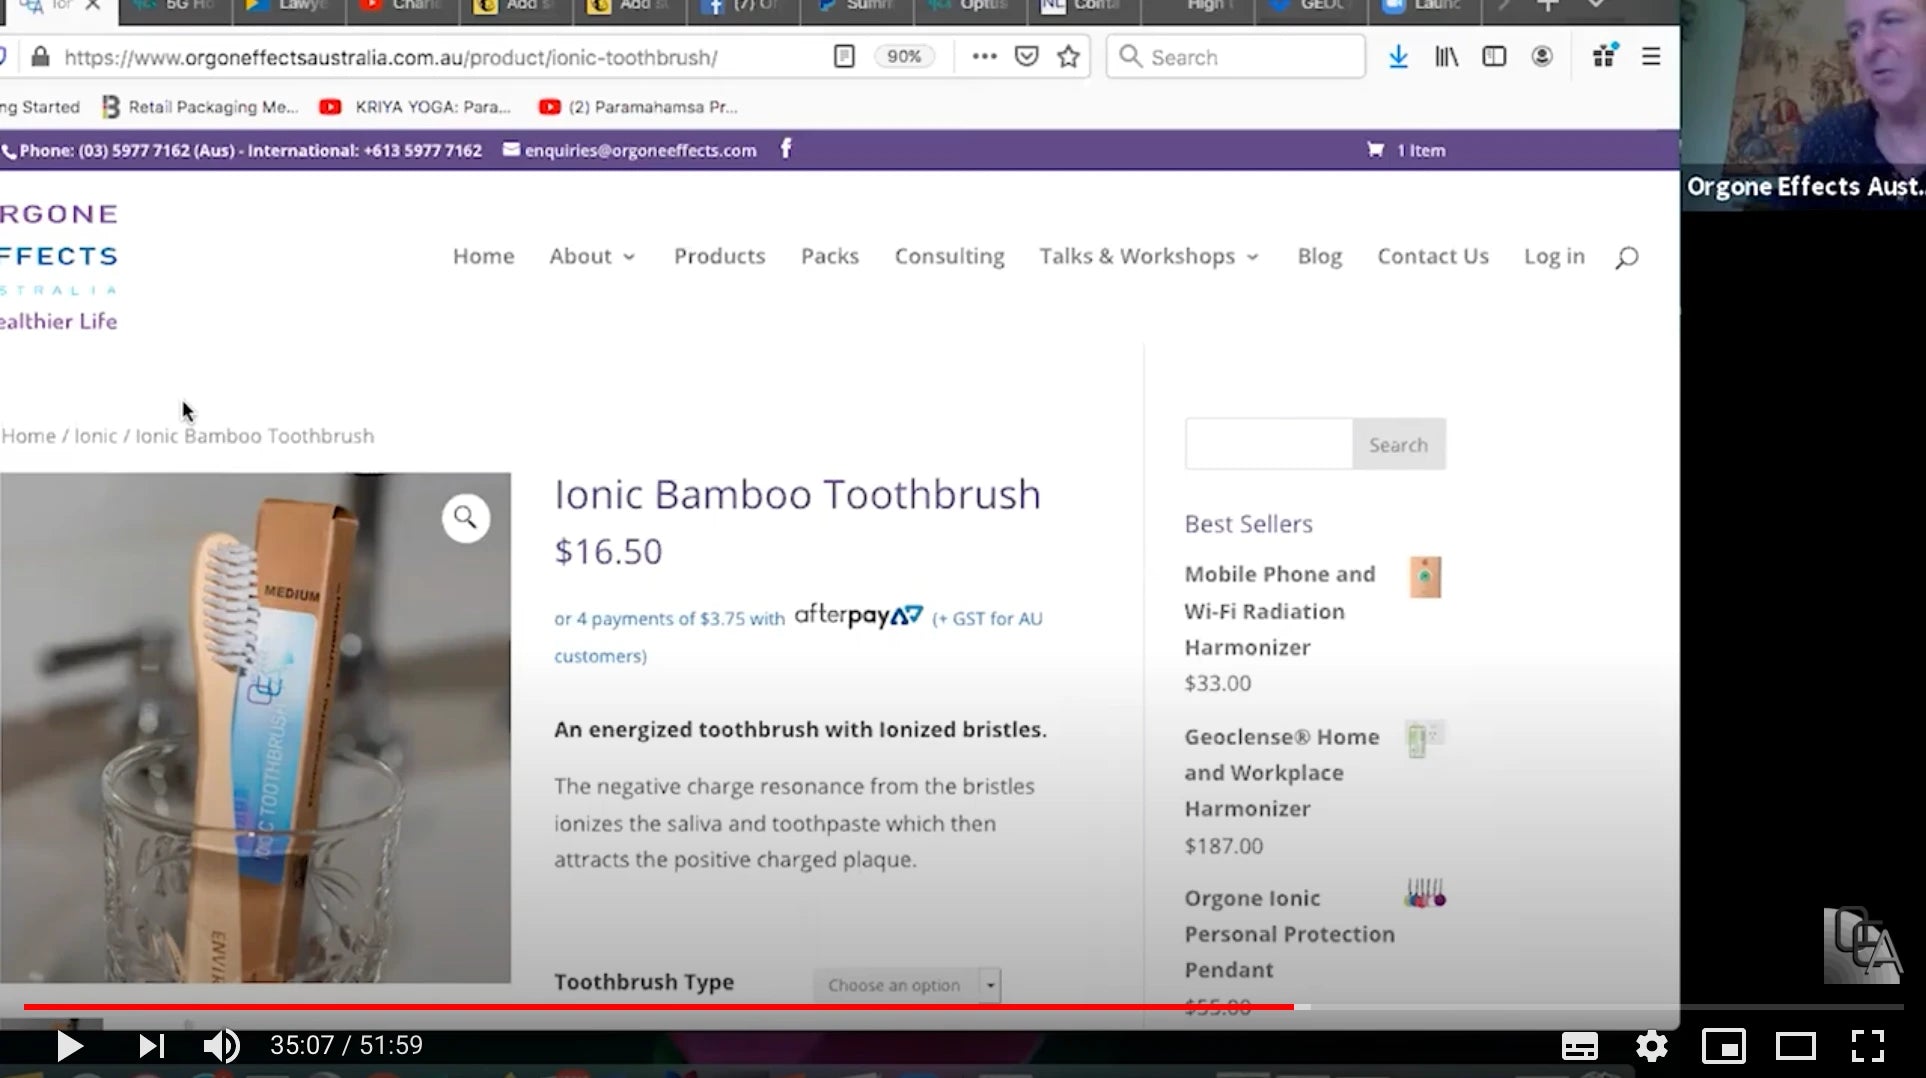Go to the Blog page
This screenshot has width=1926, height=1078.
click(1319, 257)
